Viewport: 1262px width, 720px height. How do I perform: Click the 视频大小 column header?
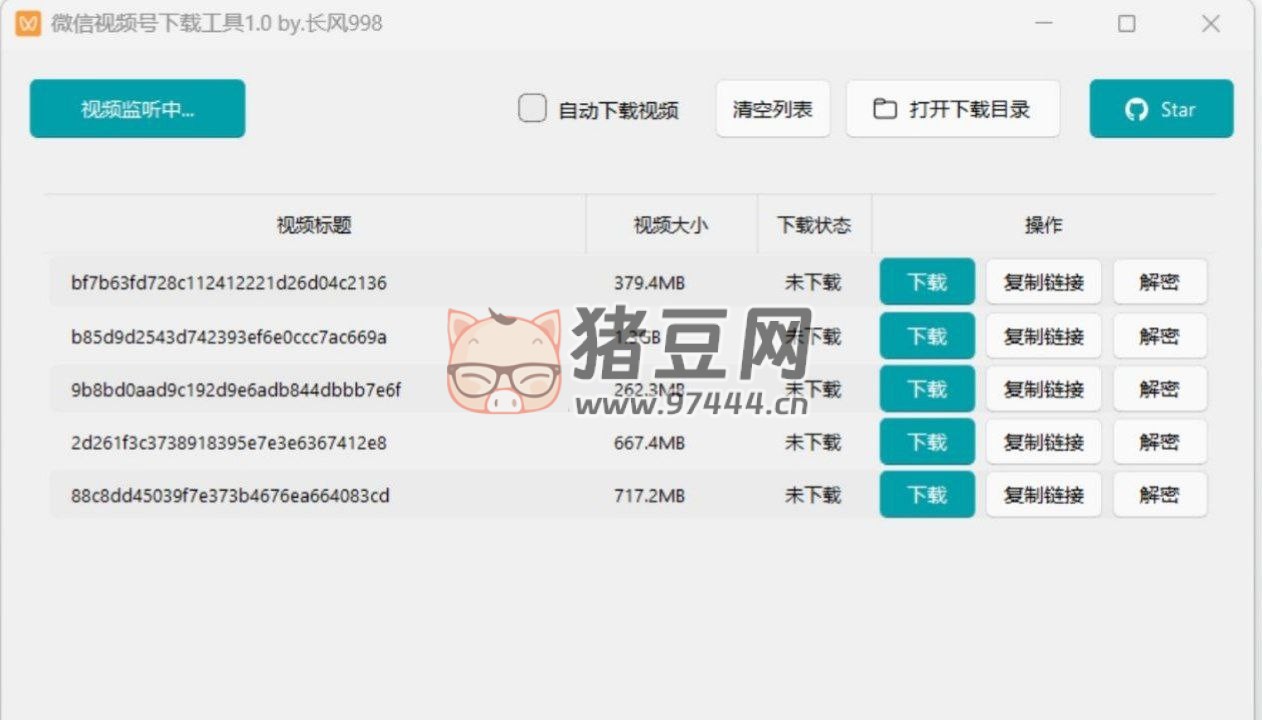(x=670, y=225)
